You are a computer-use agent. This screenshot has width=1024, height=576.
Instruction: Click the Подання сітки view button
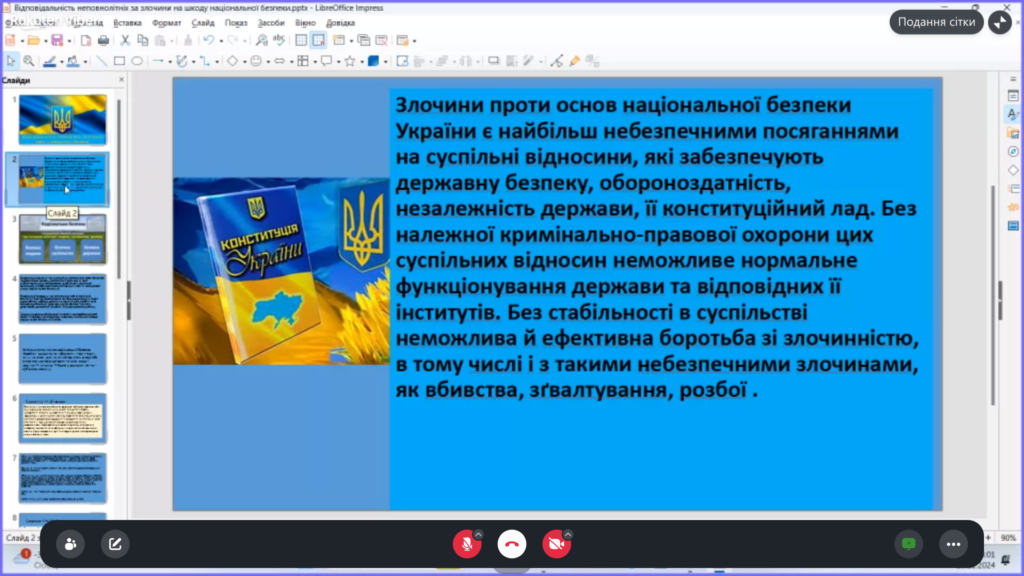coord(936,22)
